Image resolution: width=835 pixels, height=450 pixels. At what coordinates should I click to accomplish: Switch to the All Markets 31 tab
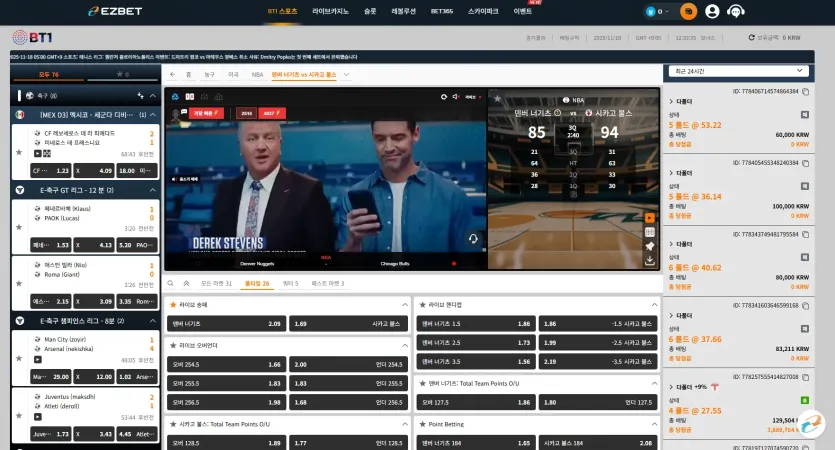coord(216,283)
